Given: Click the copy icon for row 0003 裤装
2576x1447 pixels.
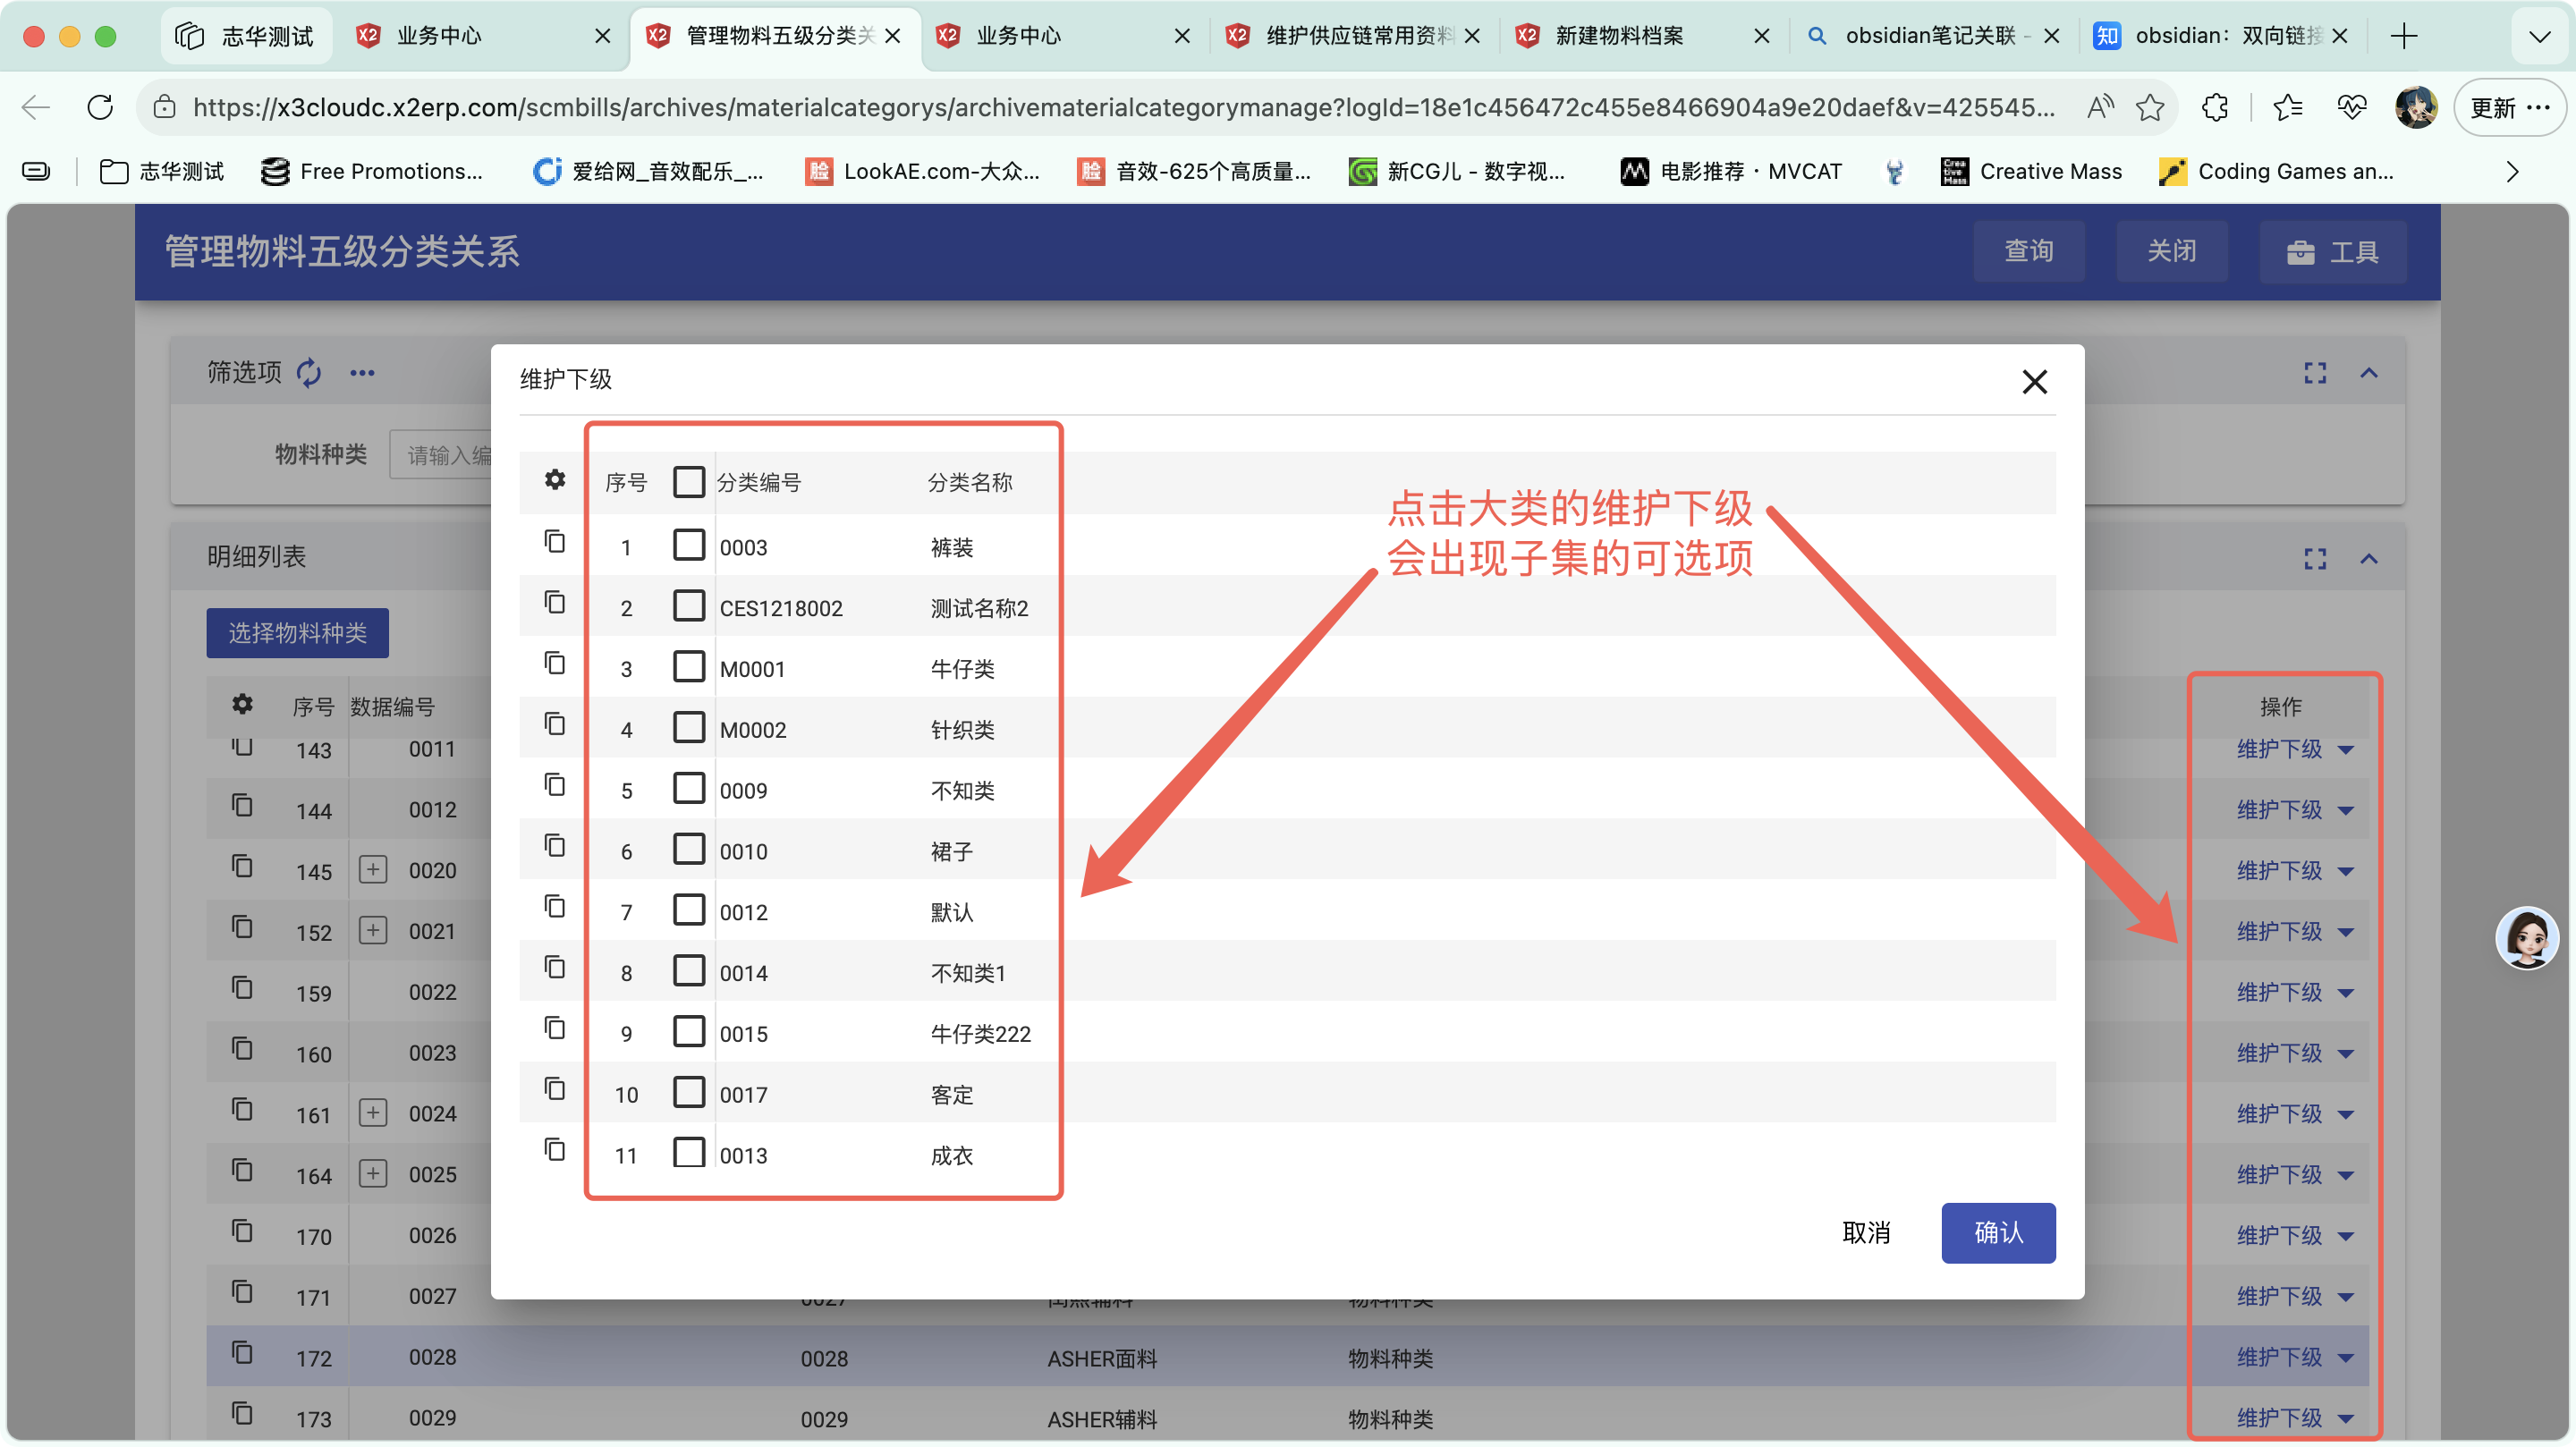Looking at the screenshot, I should (555, 542).
